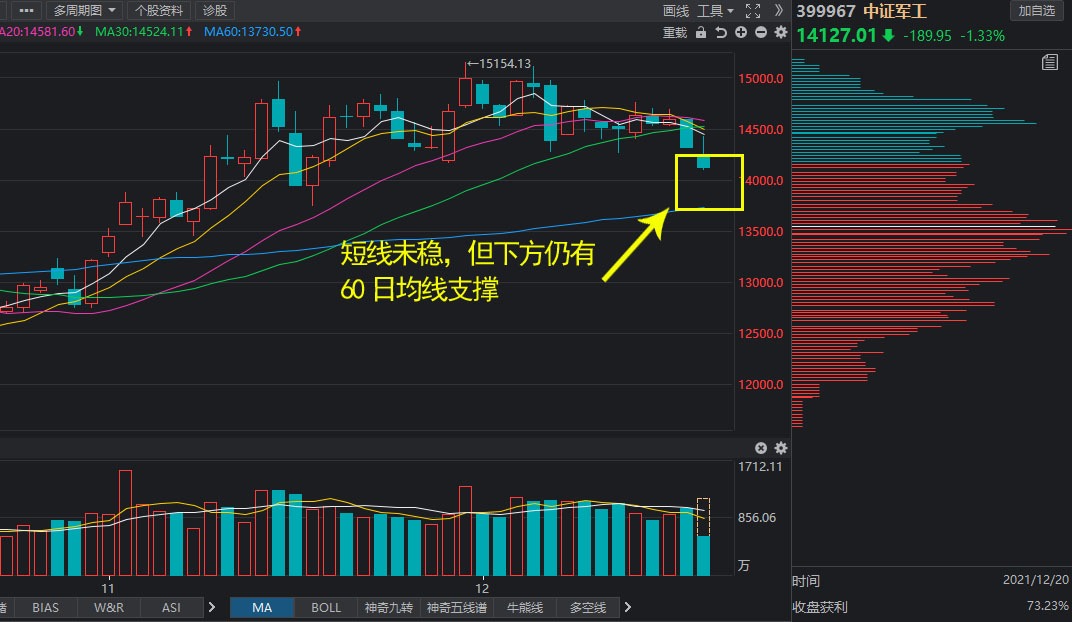Screen dimensions: 1072x622
Task: Zoom in the chart with plus icon
Action: coord(740,32)
